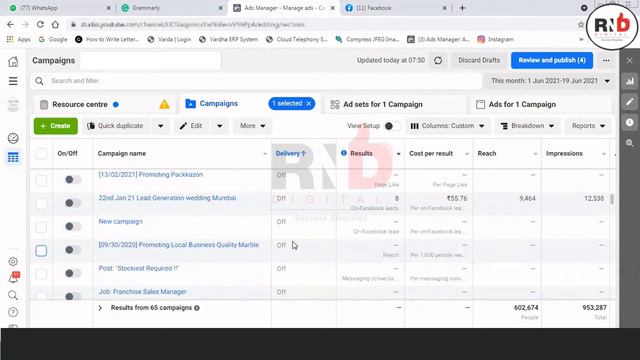Screen dimensions: 640x360
Task: Click browser back arrow
Action: pos(10,24)
